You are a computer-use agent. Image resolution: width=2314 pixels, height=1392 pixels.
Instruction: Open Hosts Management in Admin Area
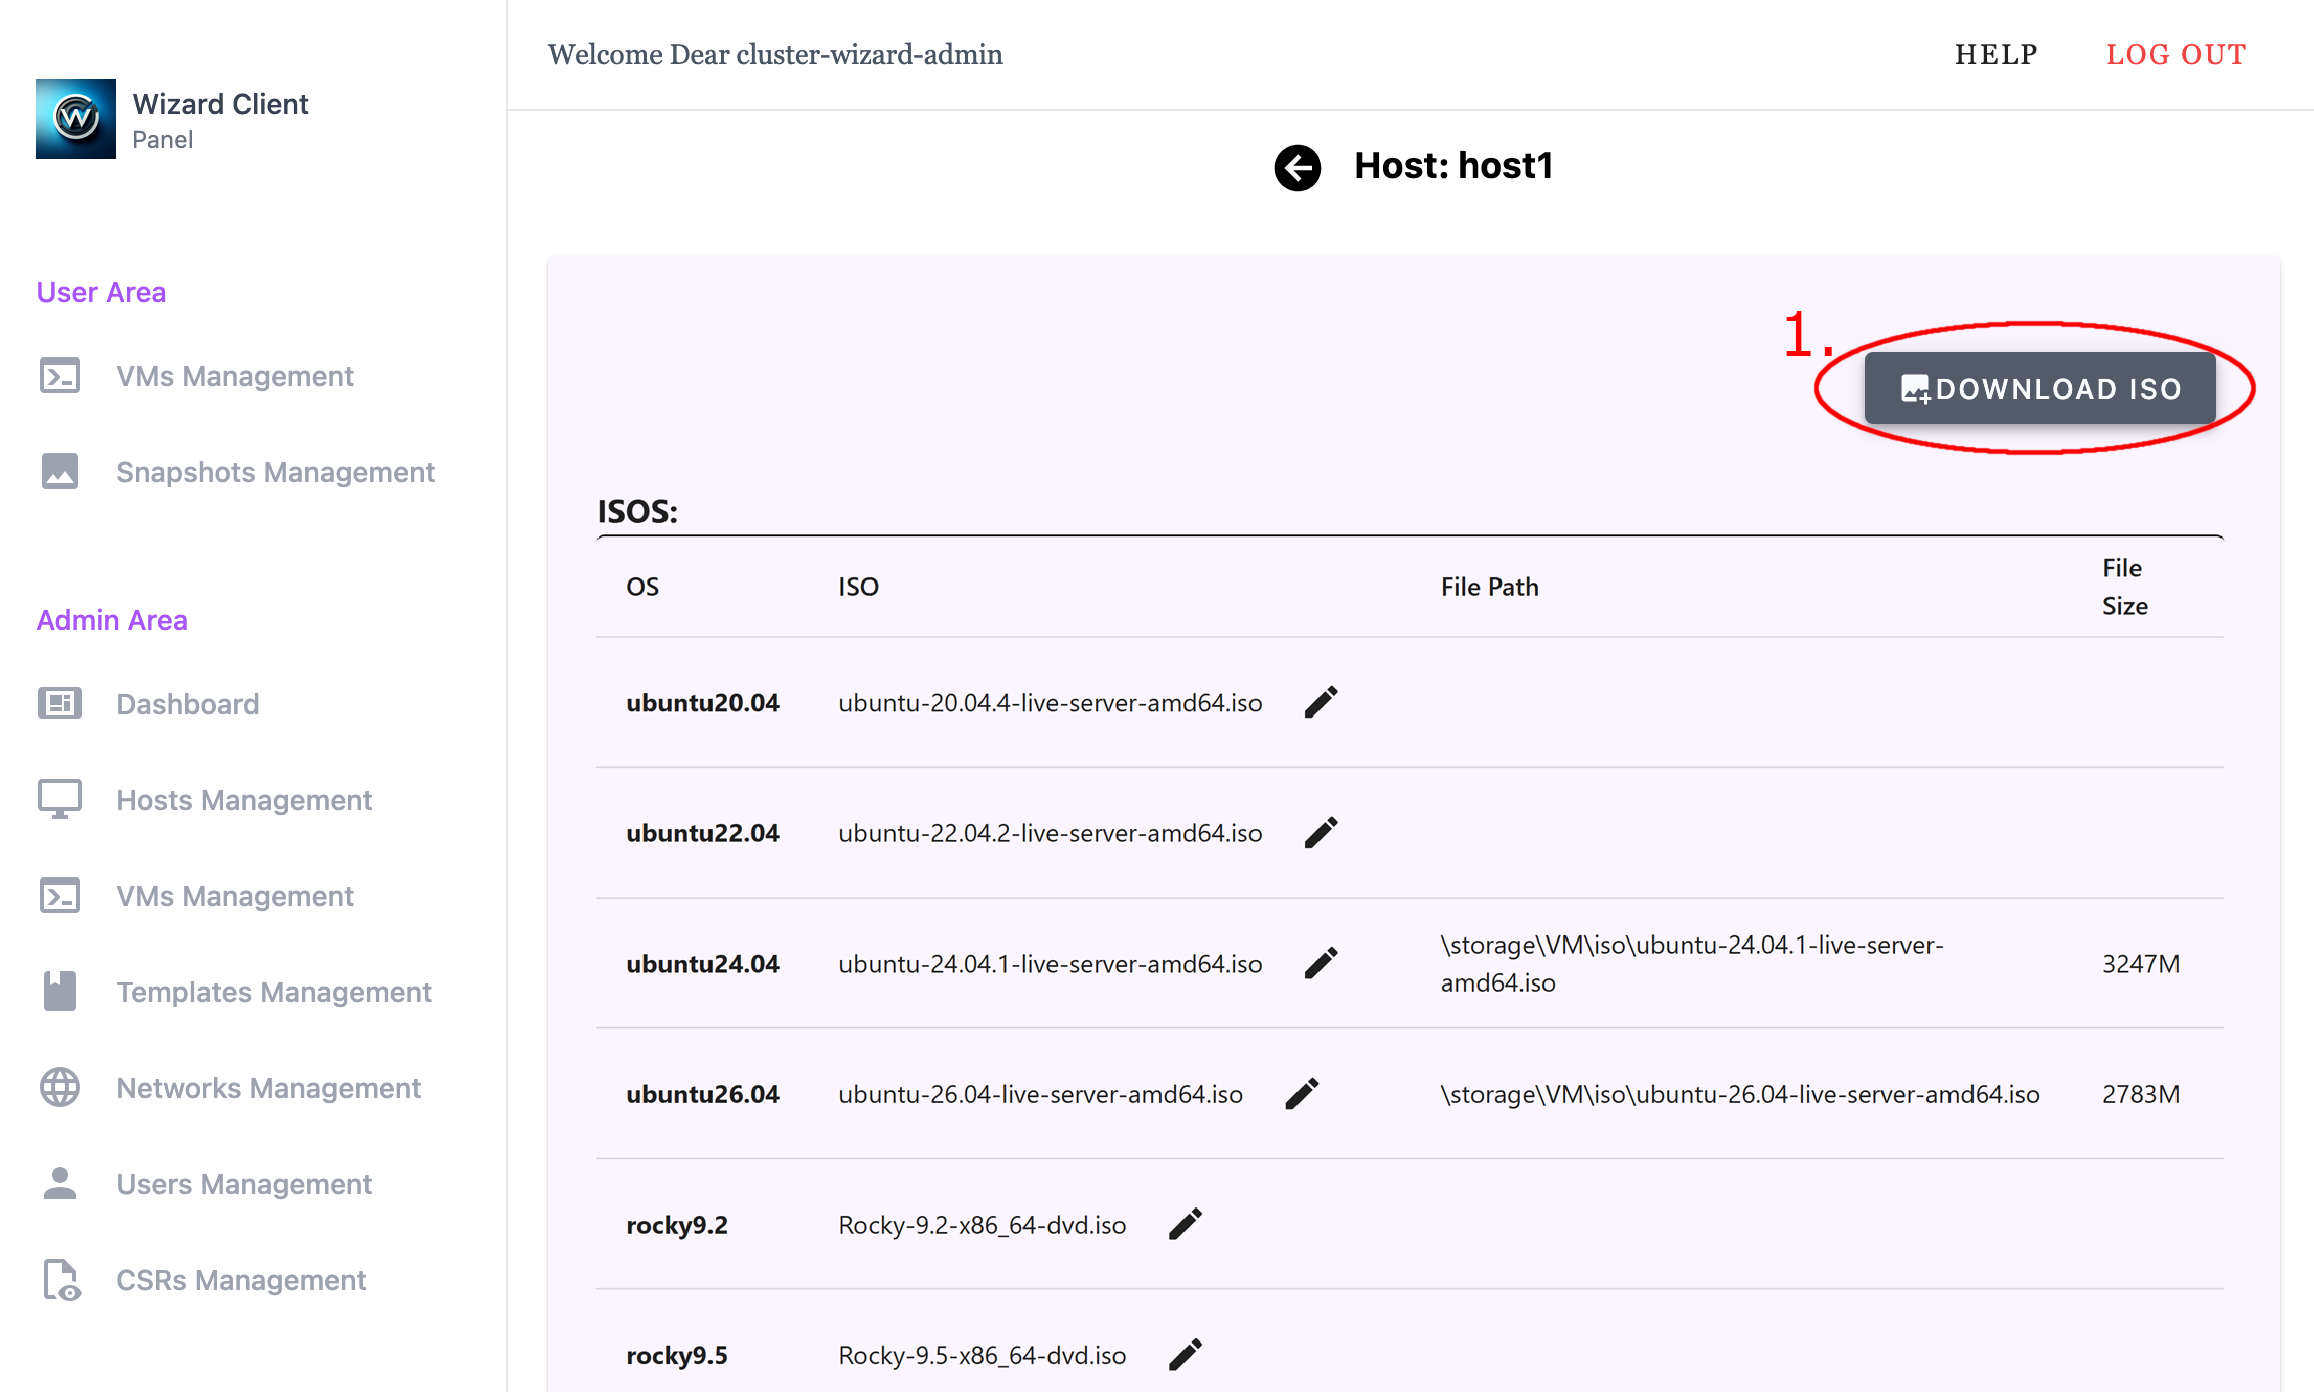[244, 800]
